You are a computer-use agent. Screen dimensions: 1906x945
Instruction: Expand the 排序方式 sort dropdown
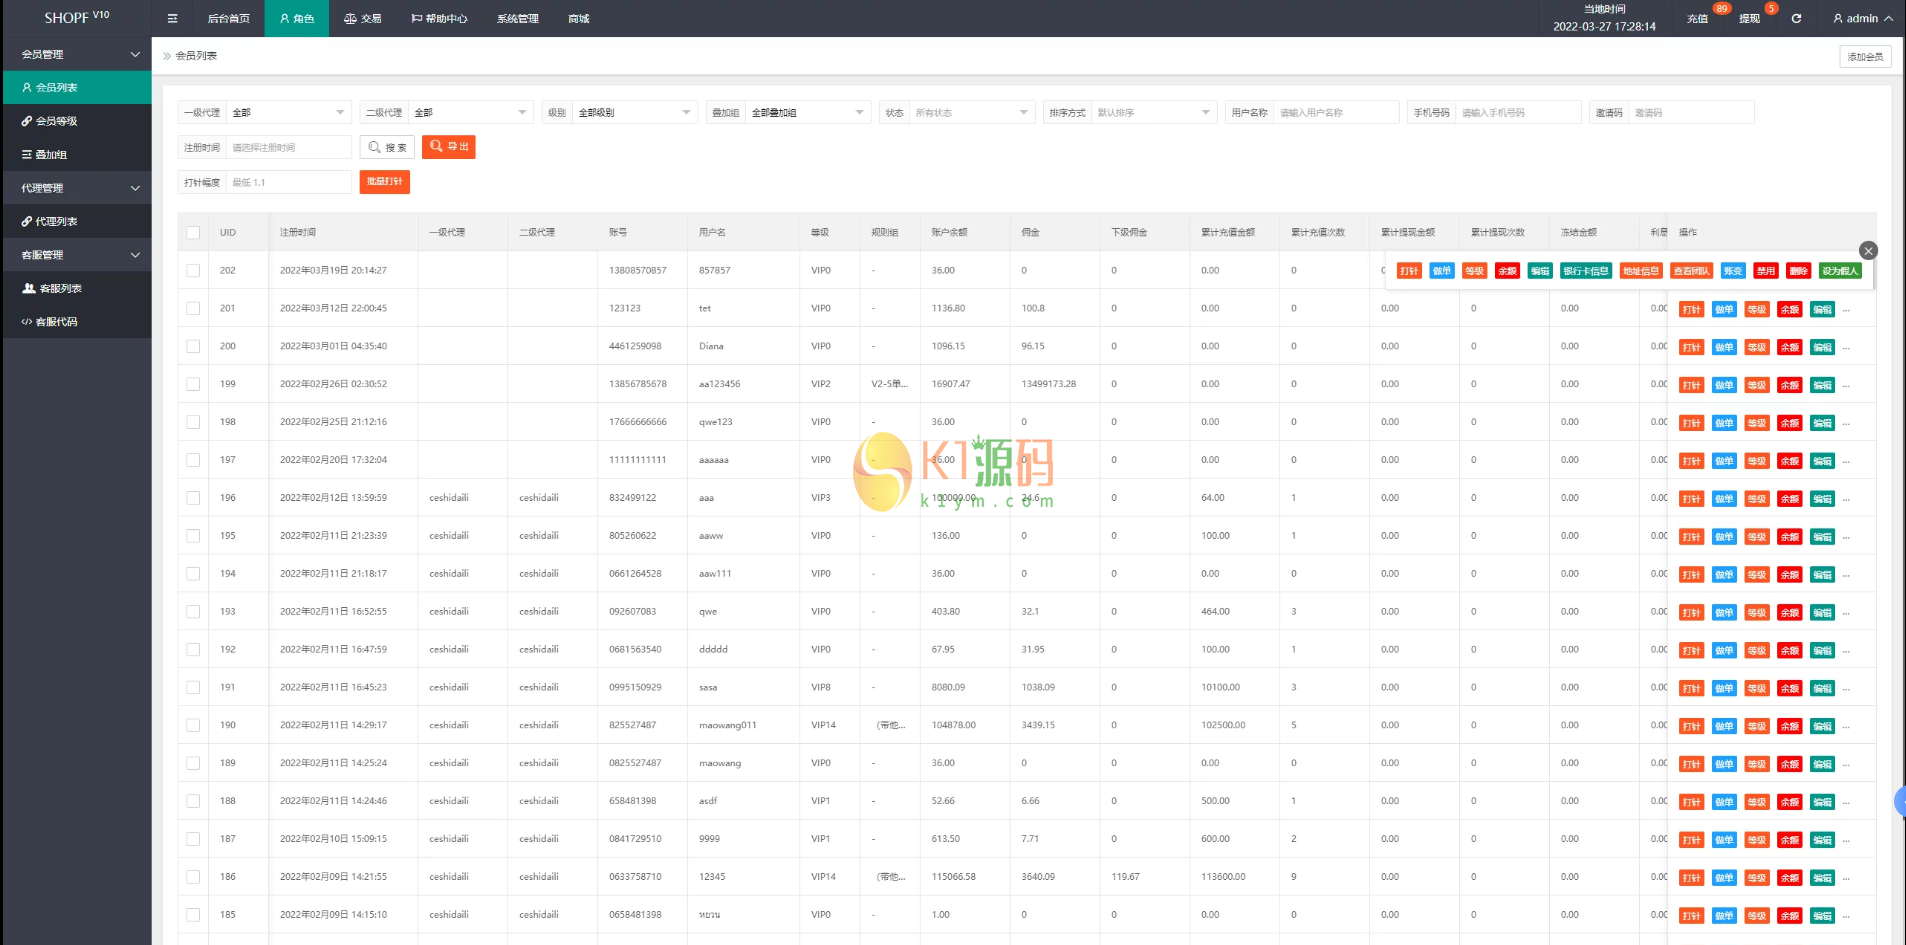coord(1154,113)
